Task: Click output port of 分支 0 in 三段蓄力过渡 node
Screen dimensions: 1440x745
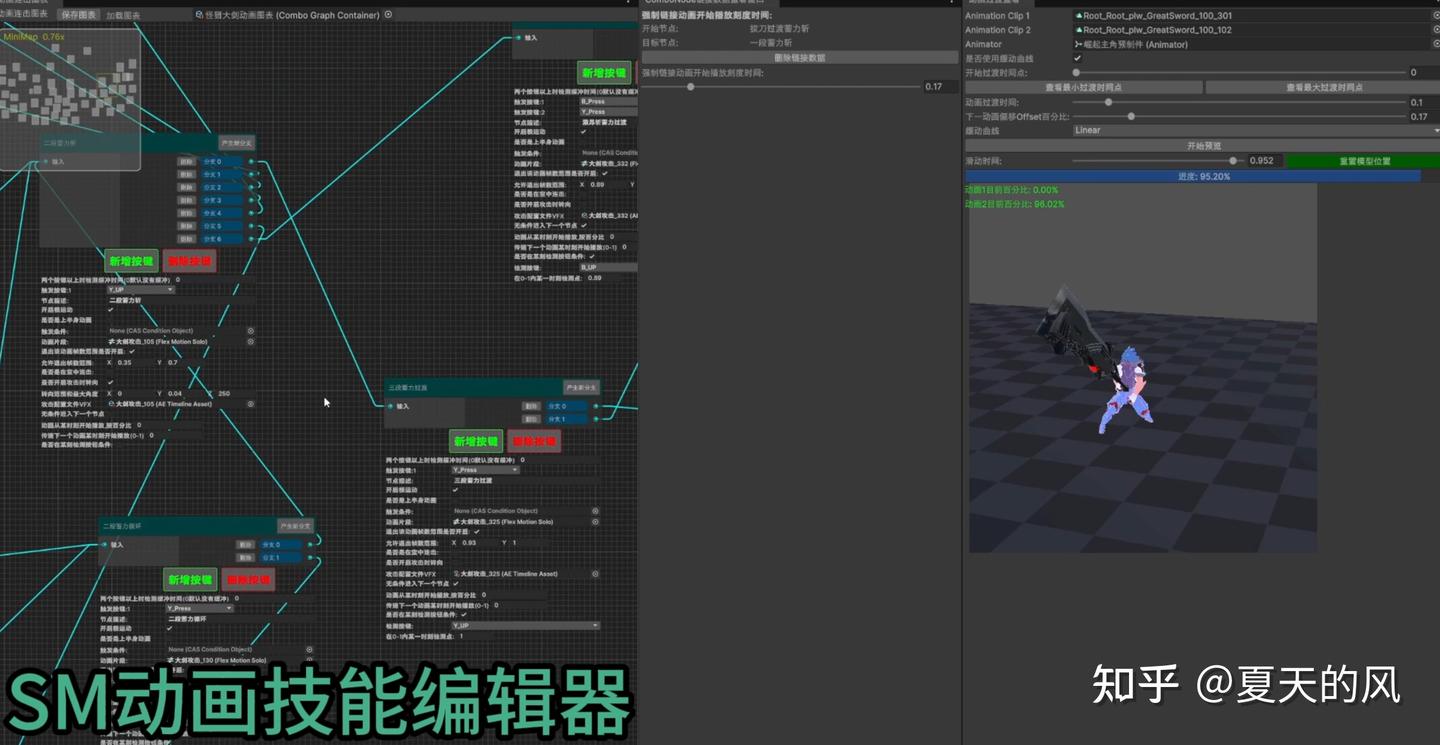Action: click(x=596, y=406)
